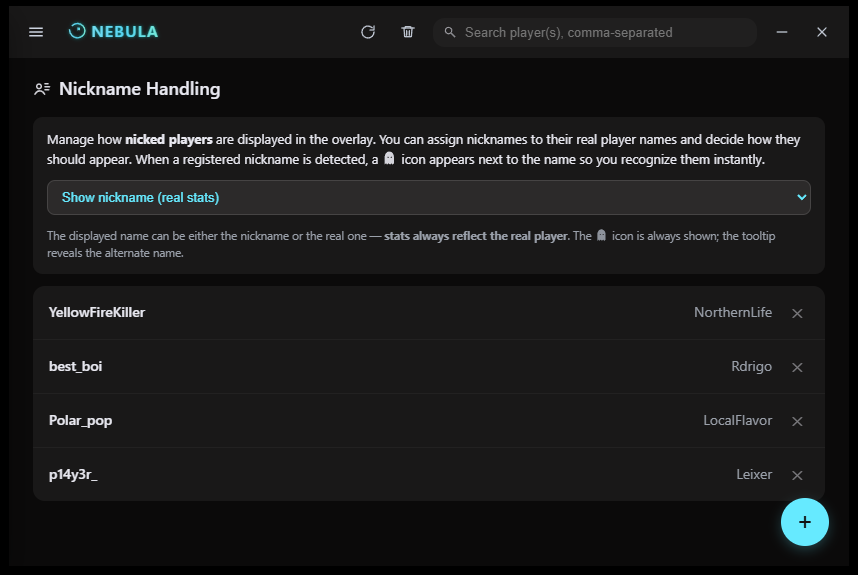858x575 pixels.
Task: Delete the best_boi nickname mapping
Action: coord(797,367)
